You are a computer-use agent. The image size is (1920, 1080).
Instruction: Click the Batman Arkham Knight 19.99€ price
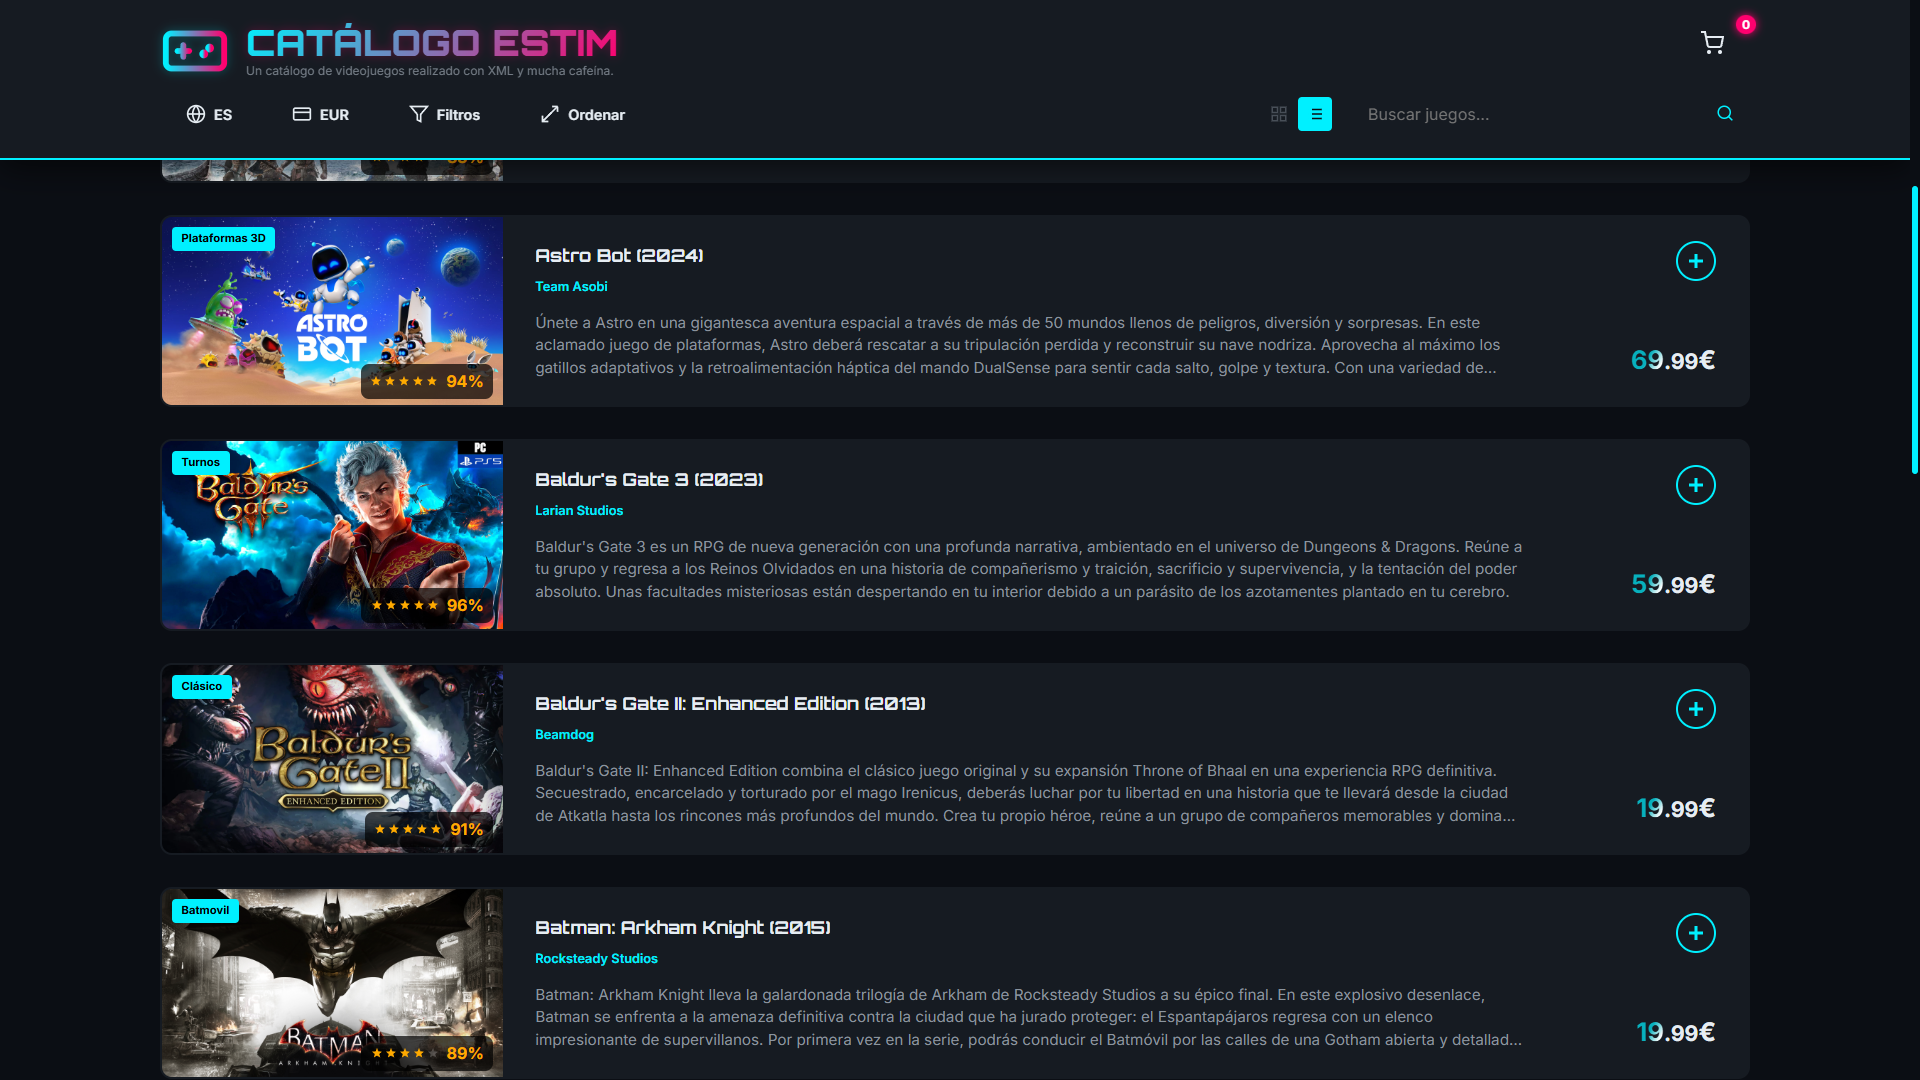[x=1675, y=1032]
